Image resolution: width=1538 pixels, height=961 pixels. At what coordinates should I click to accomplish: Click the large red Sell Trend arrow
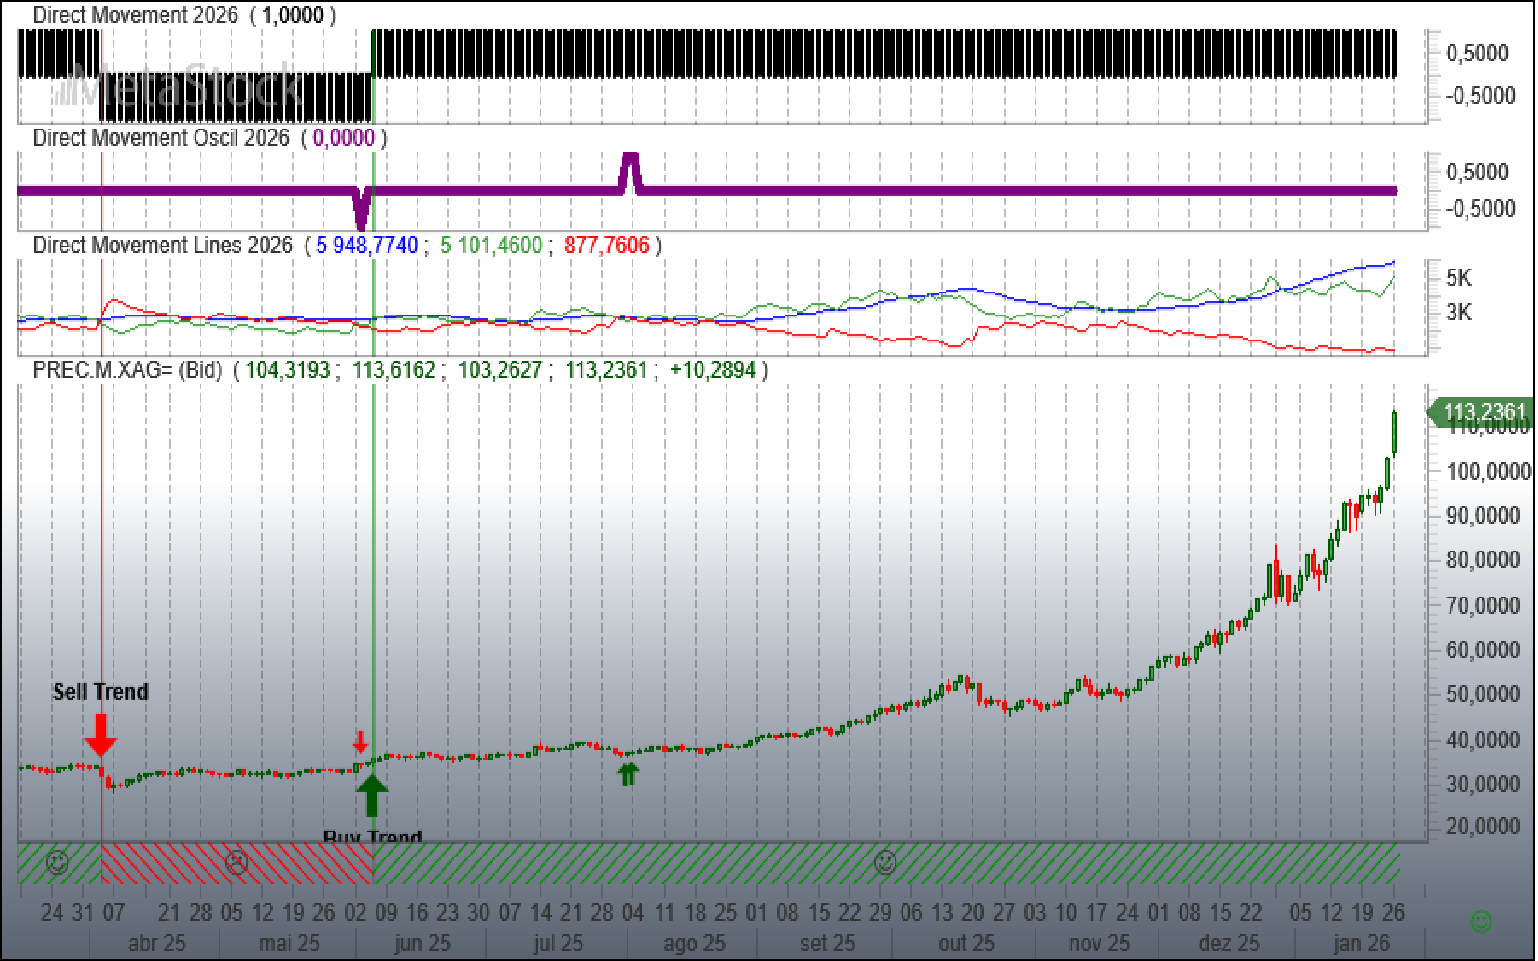tap(100, 735)
